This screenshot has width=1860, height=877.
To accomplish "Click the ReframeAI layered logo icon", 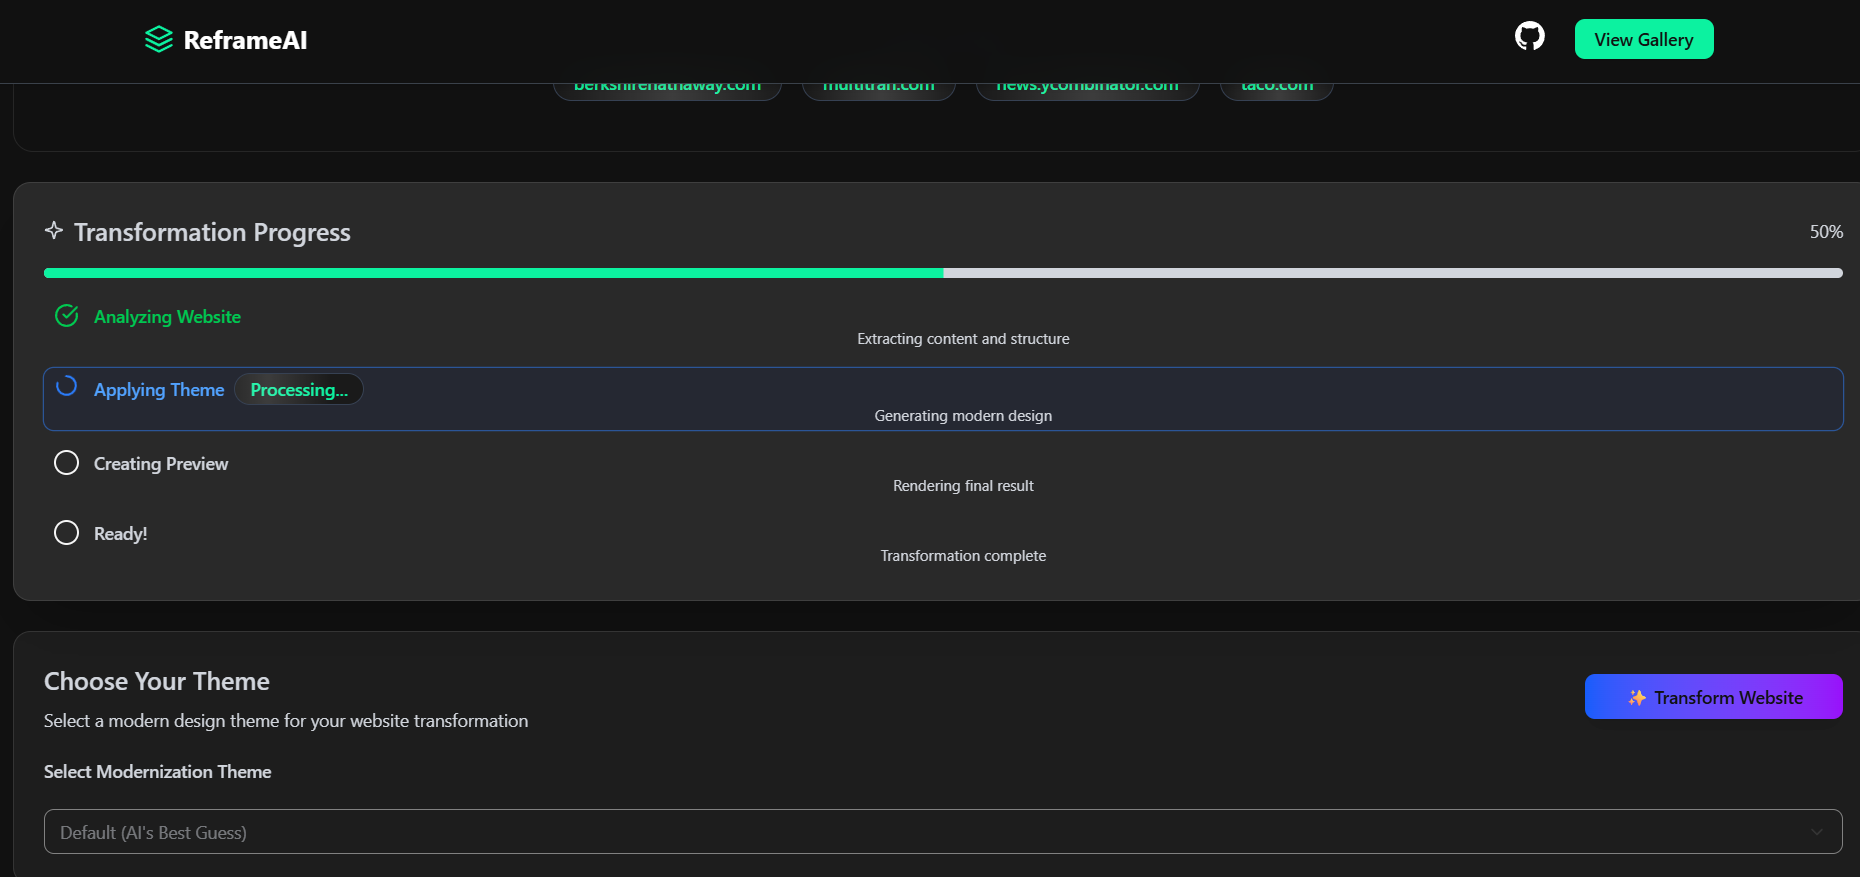I will 159,39.
